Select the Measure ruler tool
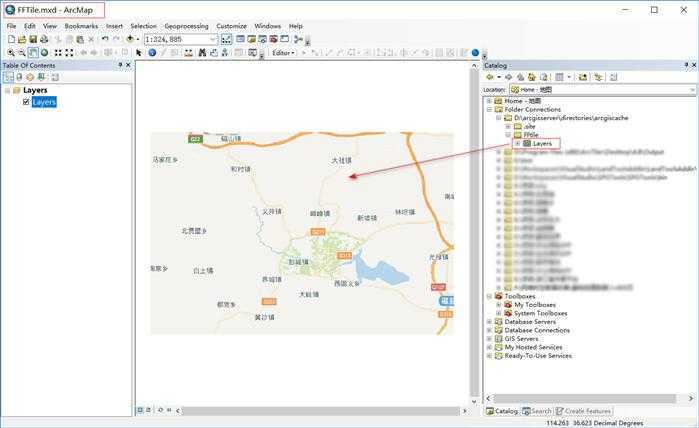This screenshot has height=428, width=699. click(x=189, y=53)
